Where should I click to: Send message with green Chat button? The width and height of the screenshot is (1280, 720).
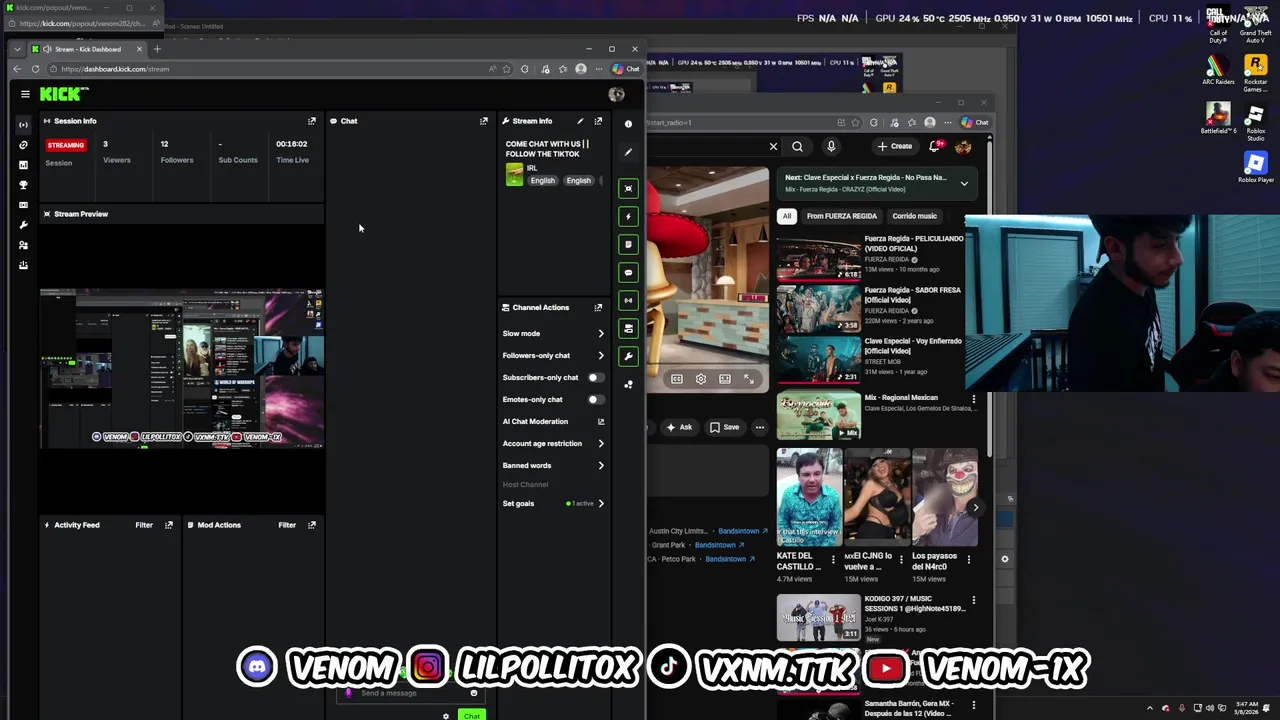pyautogui.click(x=472, y=716)
